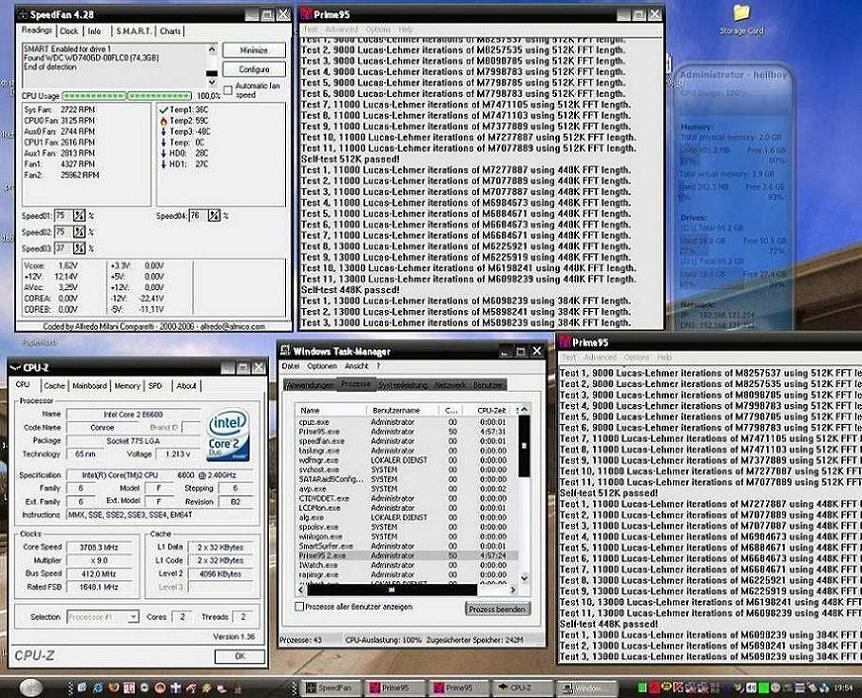Click the Task-Manager horizontal scroll right arrow
The image size is (862, 698).
coord(512,590)
